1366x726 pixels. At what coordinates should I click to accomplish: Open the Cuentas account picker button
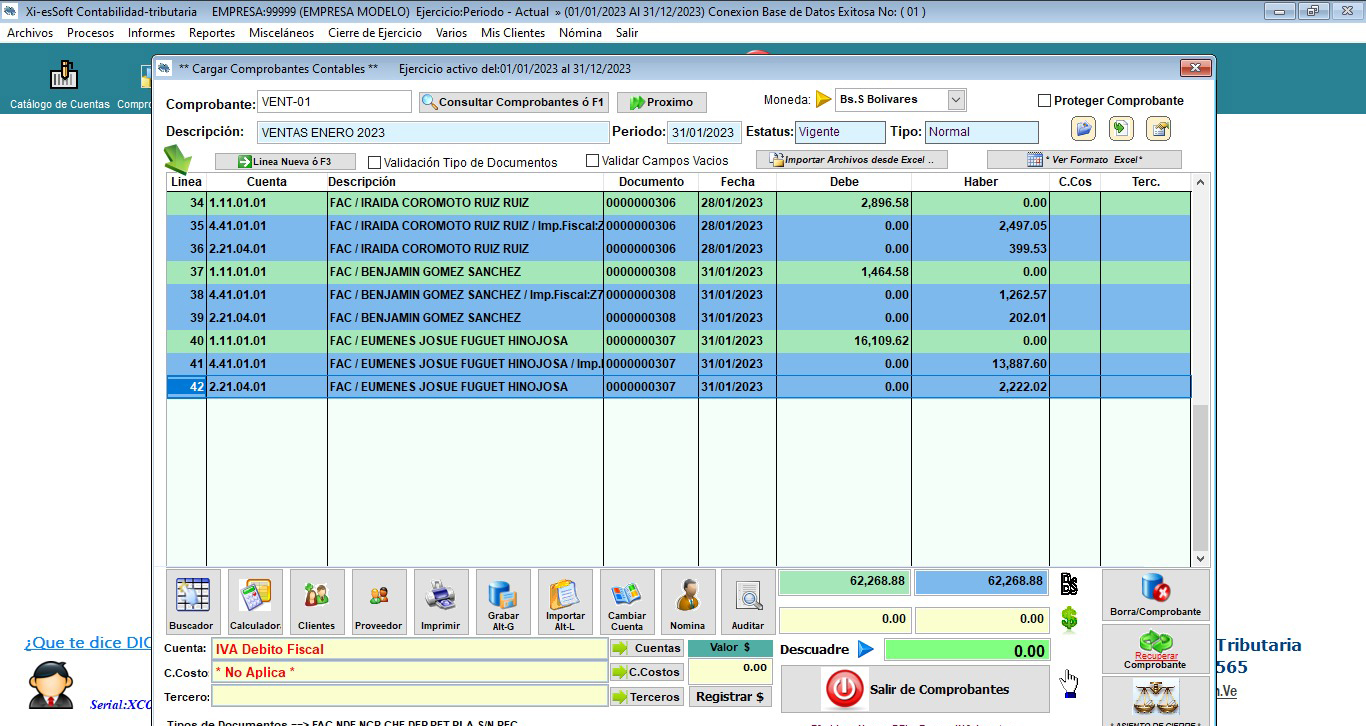tap(648, 648)
